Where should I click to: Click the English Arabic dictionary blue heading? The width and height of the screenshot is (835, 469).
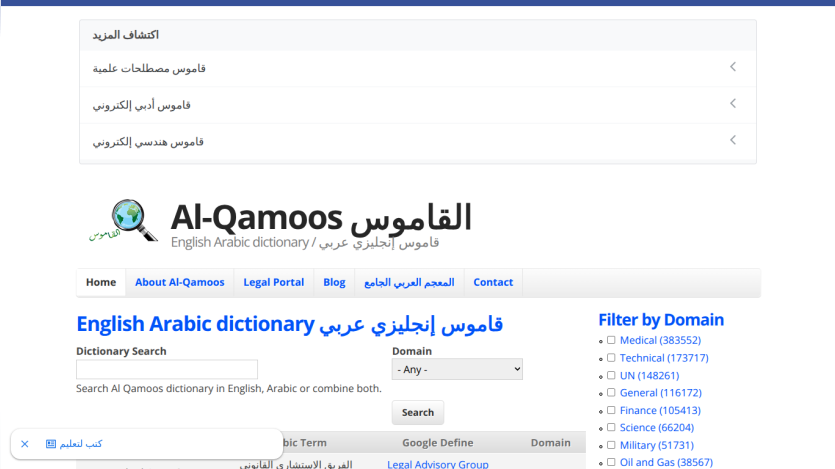(289, 324)
